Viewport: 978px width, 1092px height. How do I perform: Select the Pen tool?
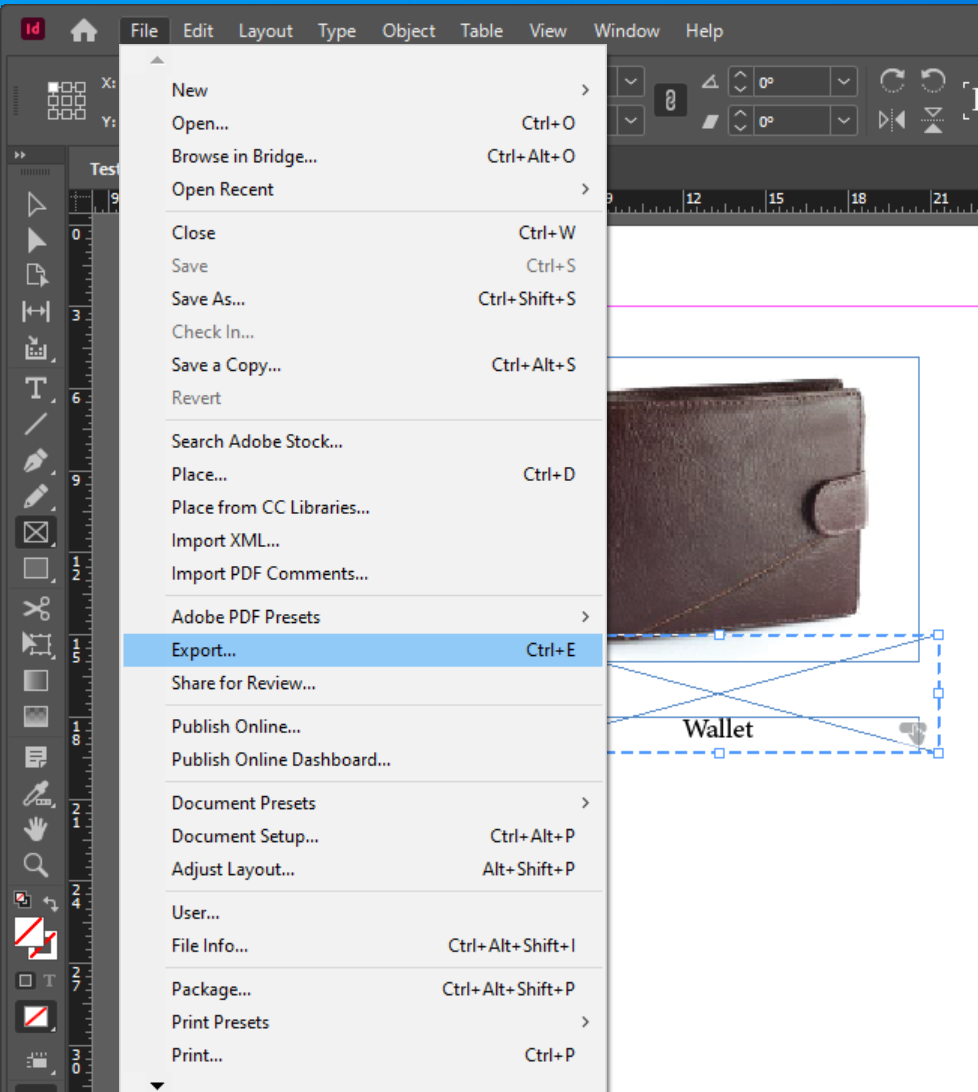click(36, 460)
